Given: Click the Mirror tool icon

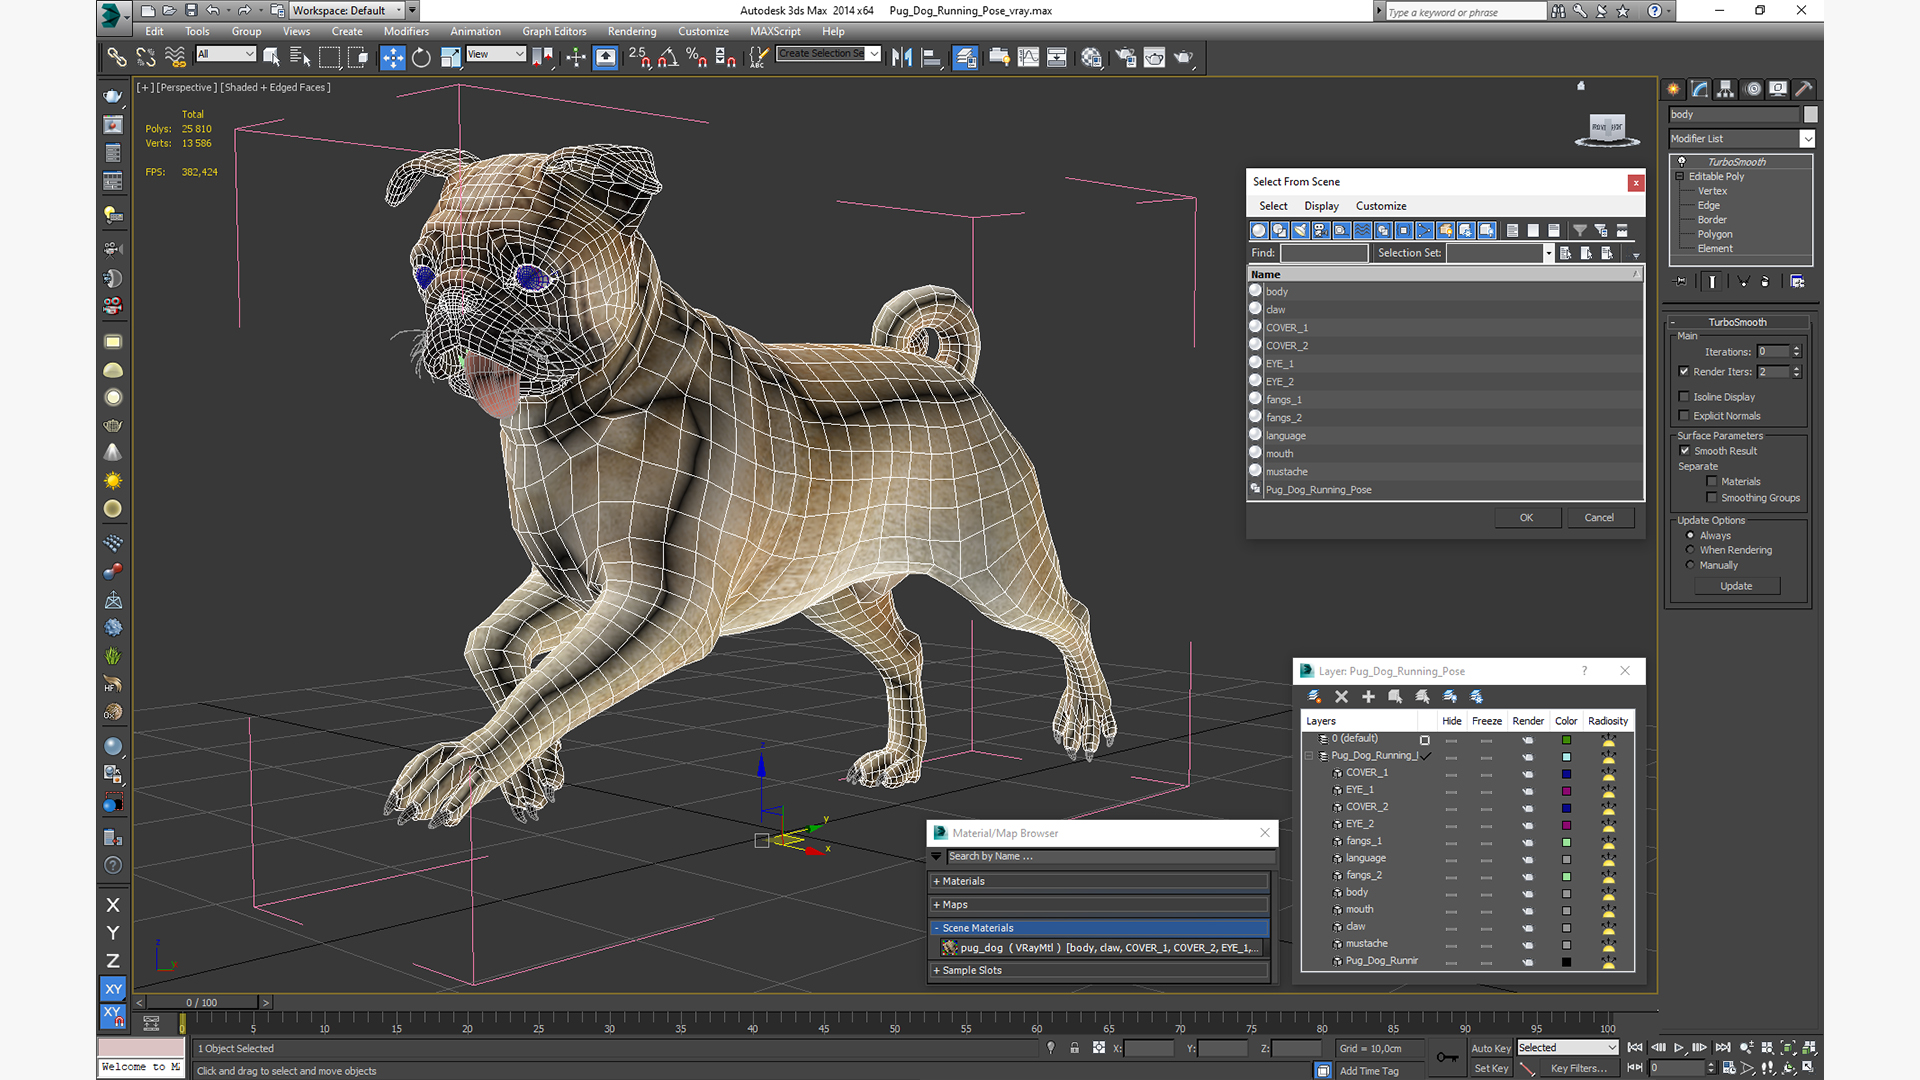Looking at the screenshot, I should 902,57.
